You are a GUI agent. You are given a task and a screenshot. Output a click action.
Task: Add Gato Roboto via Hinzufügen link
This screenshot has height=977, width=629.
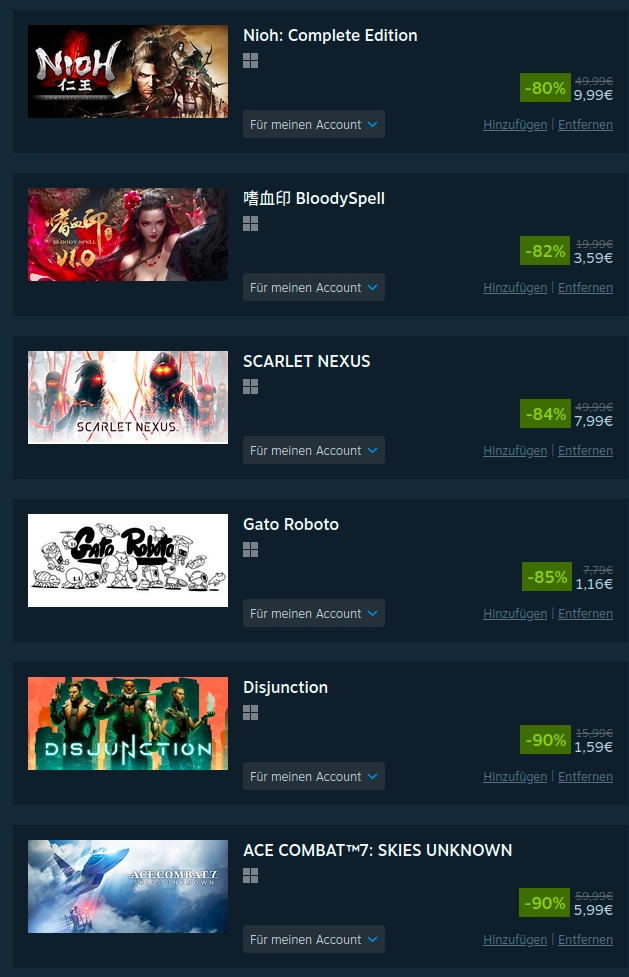click(515, 614)
